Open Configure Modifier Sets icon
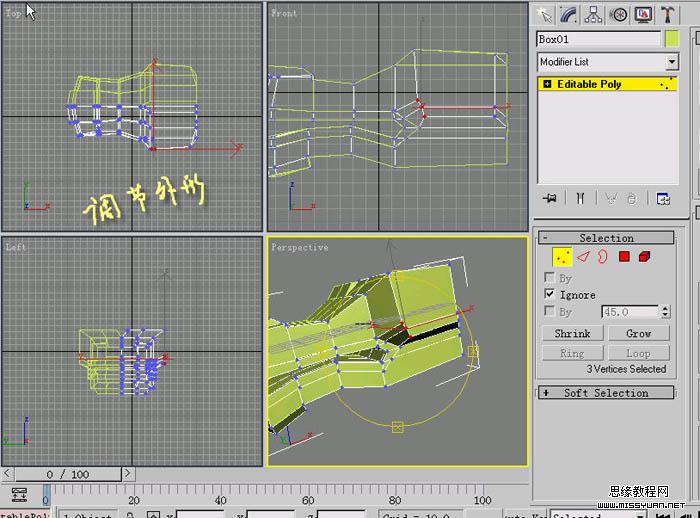Viewport: 700px width, 518px height. [x=663, y=198]
